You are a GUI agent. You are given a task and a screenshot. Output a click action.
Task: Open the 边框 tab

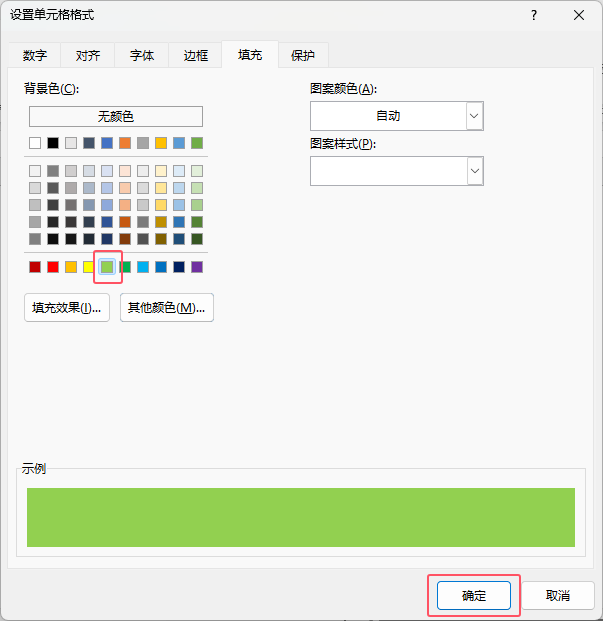pyautogui.click(x=196, y=55)
